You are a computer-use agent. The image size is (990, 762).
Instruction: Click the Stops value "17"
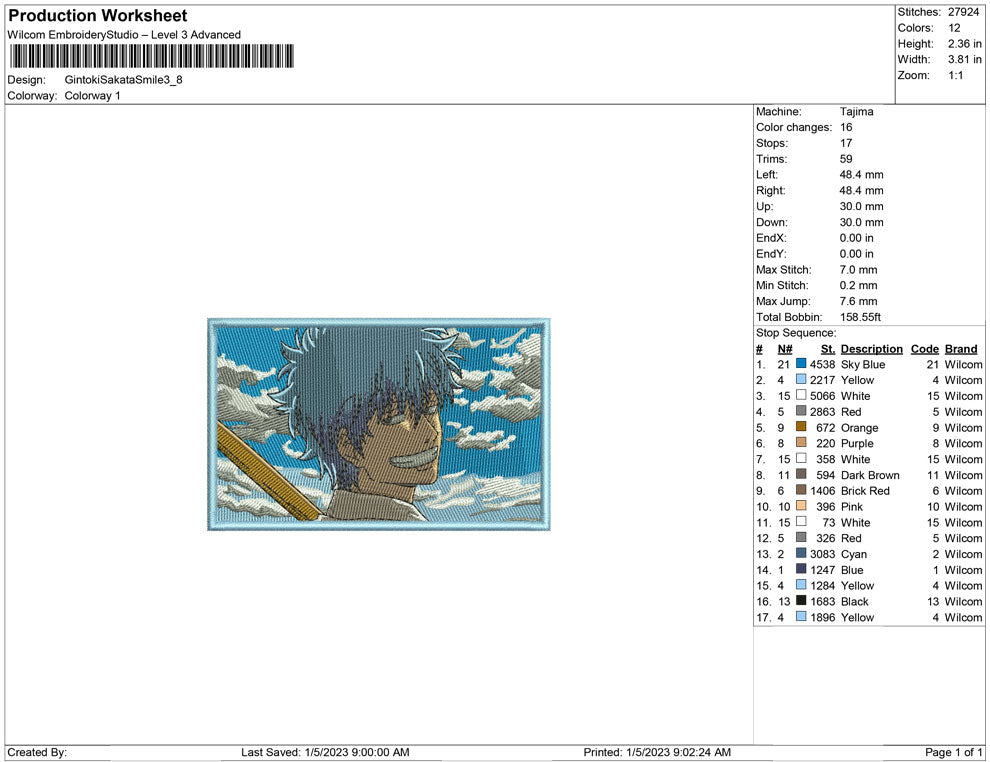coord(846,143)
